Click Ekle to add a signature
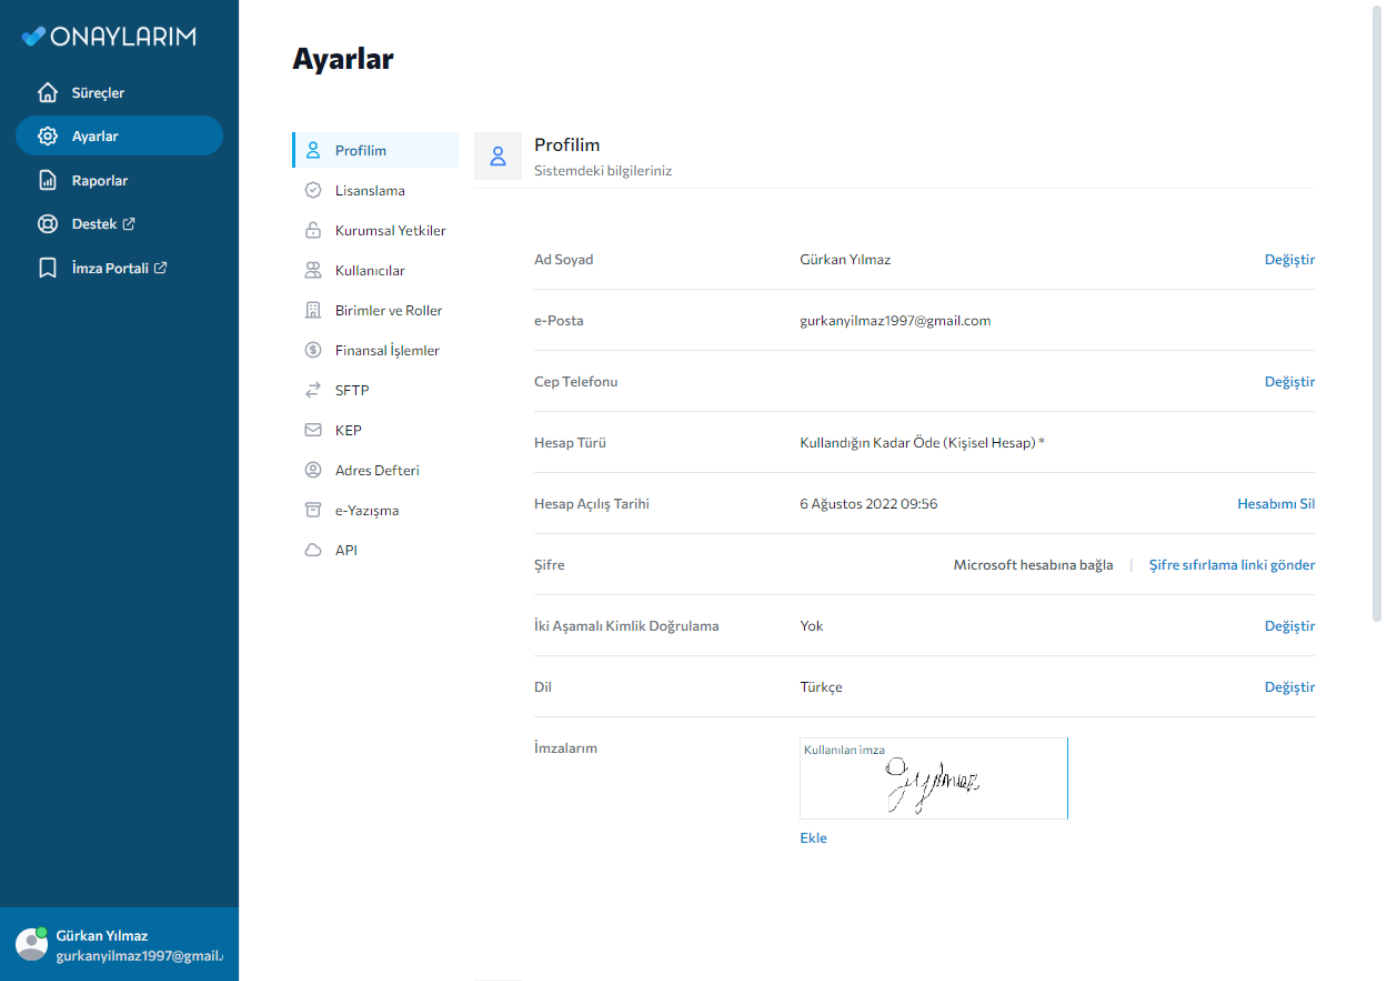The image size is (1387, 981). 813,838
